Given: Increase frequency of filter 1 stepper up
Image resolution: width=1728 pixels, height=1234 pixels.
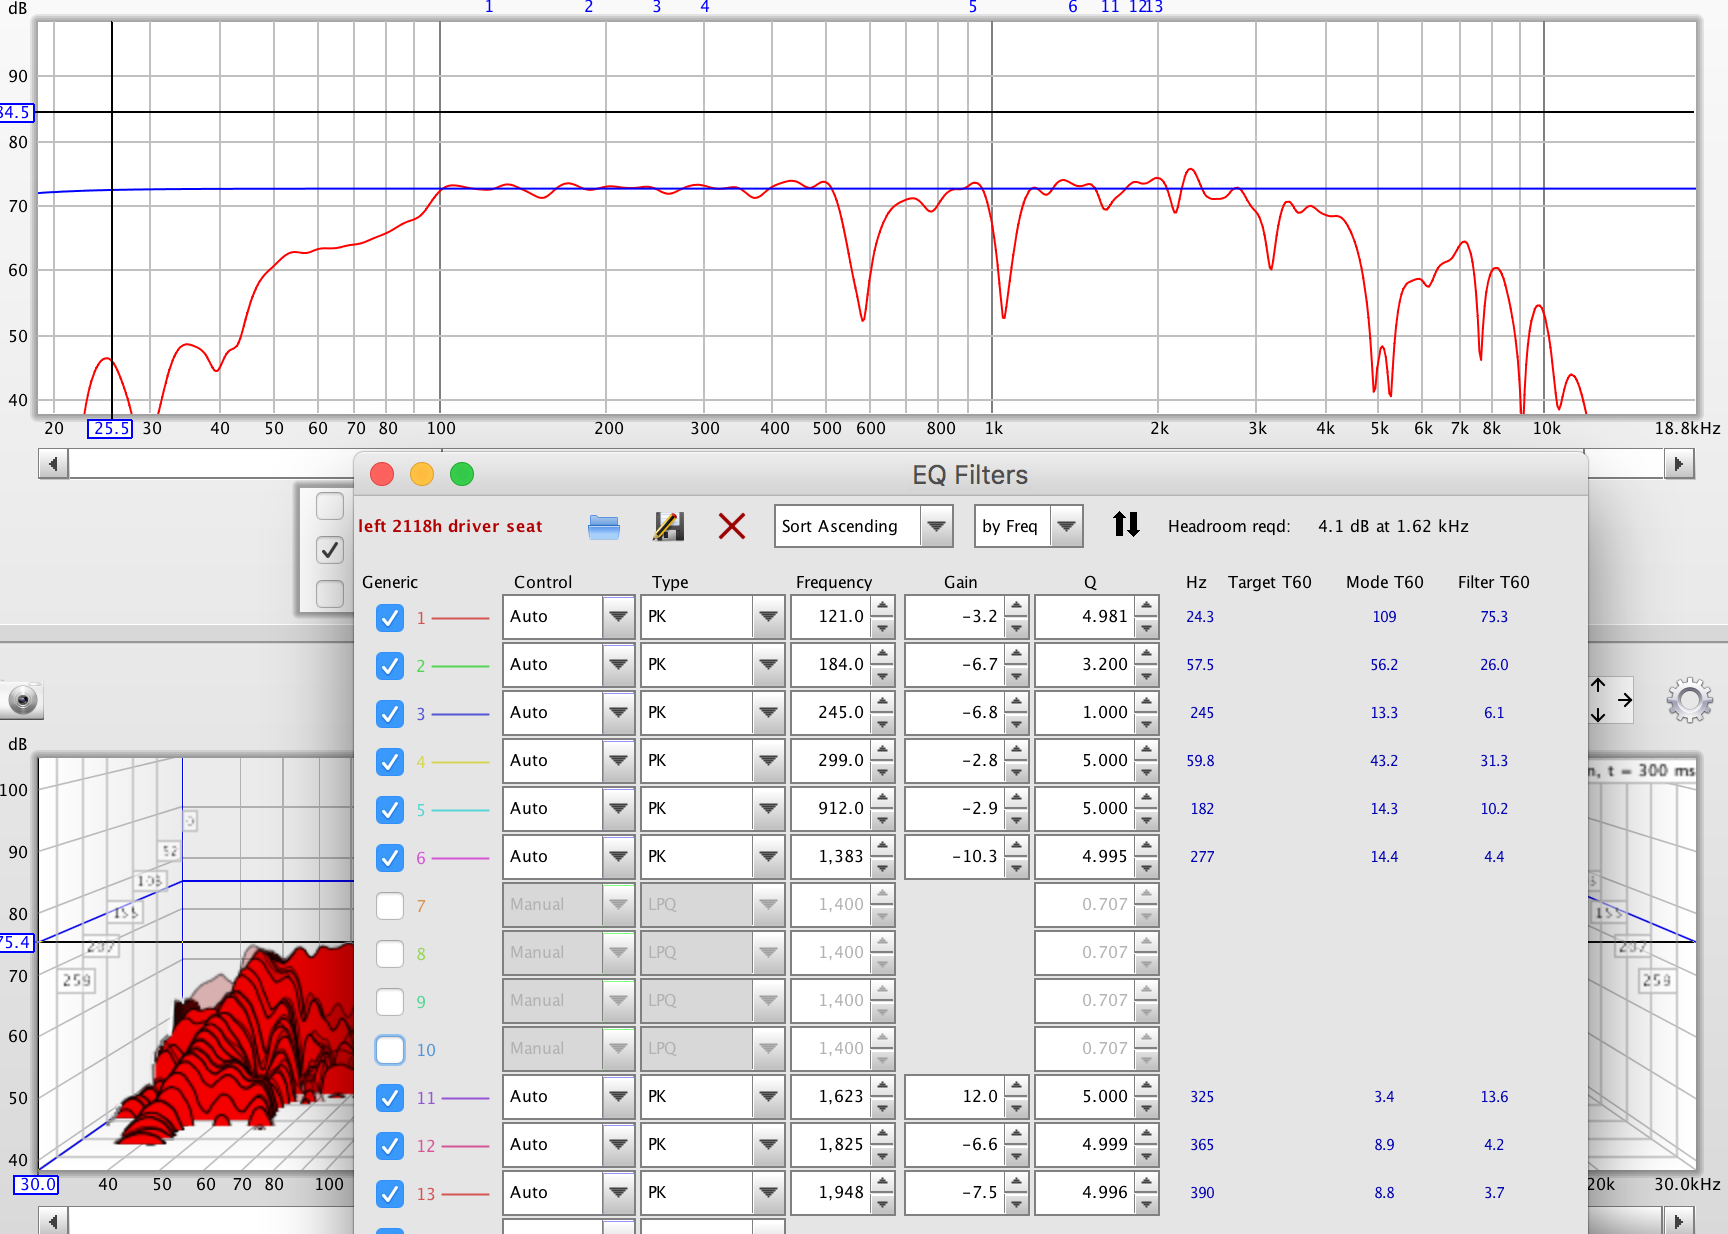Looking at the screenshot, I should click(x=882, y=606).
